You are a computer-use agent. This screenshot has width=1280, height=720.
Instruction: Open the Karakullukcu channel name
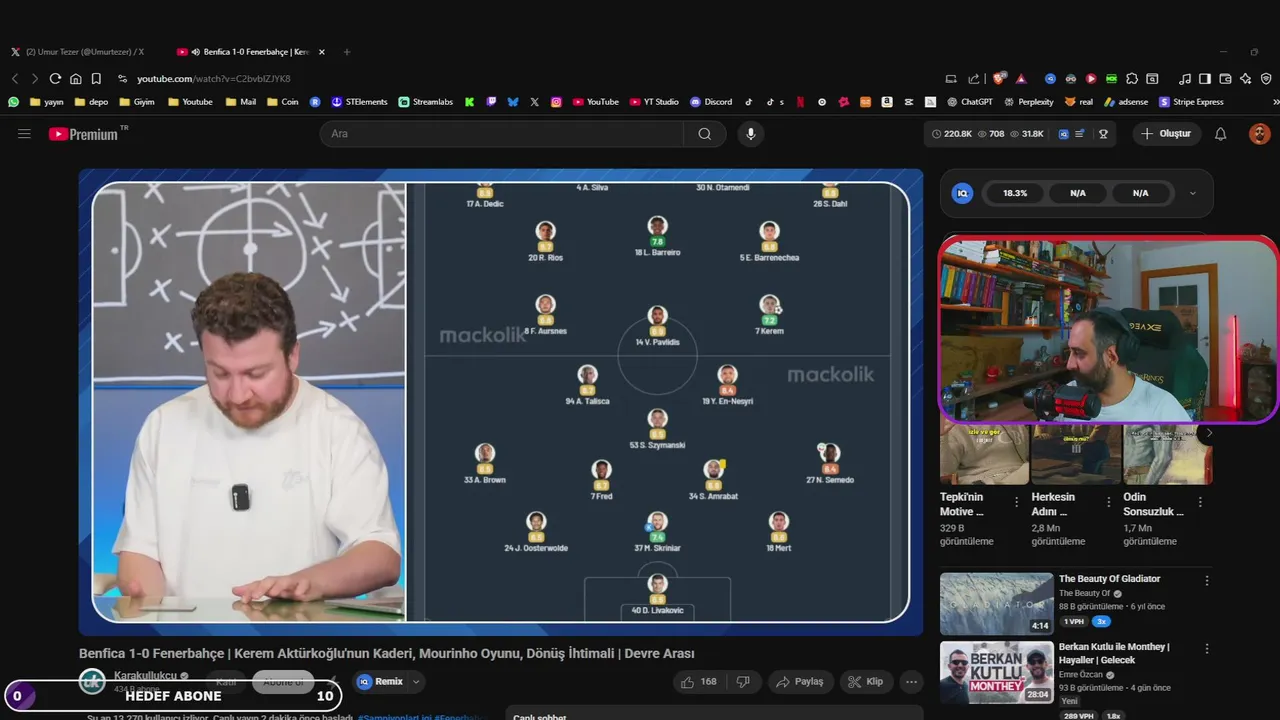pos(145,676)
